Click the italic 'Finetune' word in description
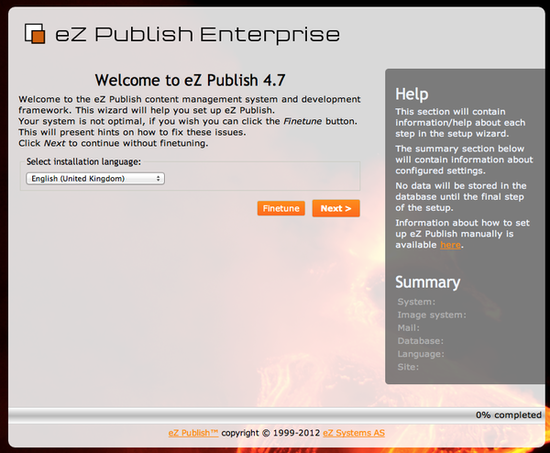 302,121
